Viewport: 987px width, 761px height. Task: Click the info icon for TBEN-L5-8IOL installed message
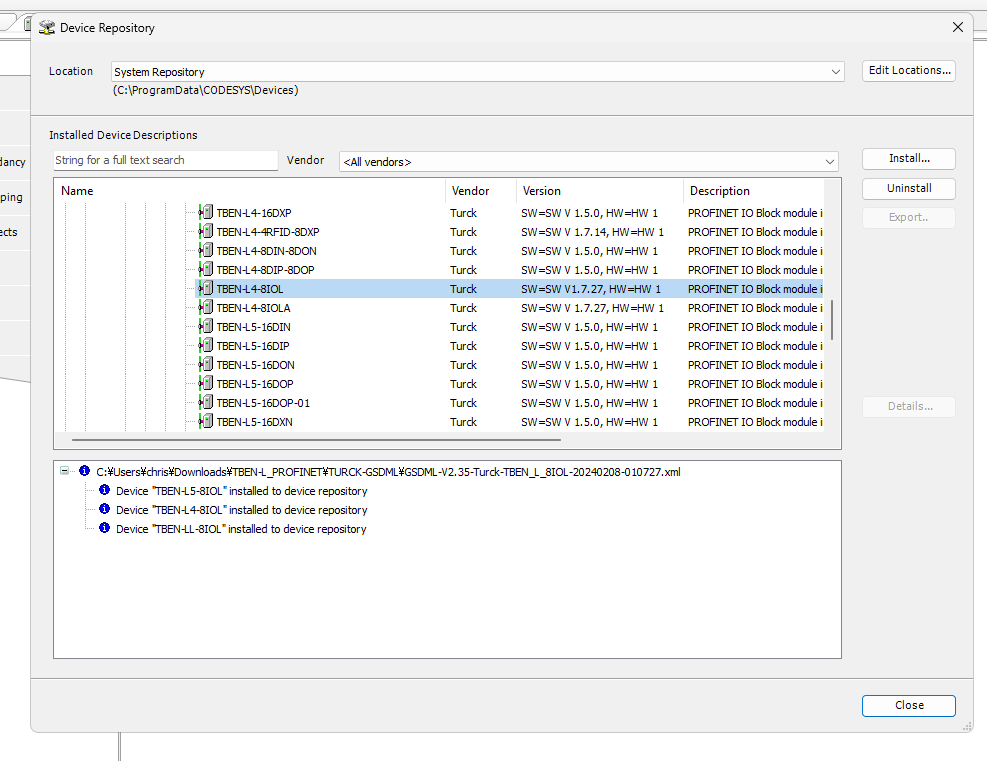104,490
